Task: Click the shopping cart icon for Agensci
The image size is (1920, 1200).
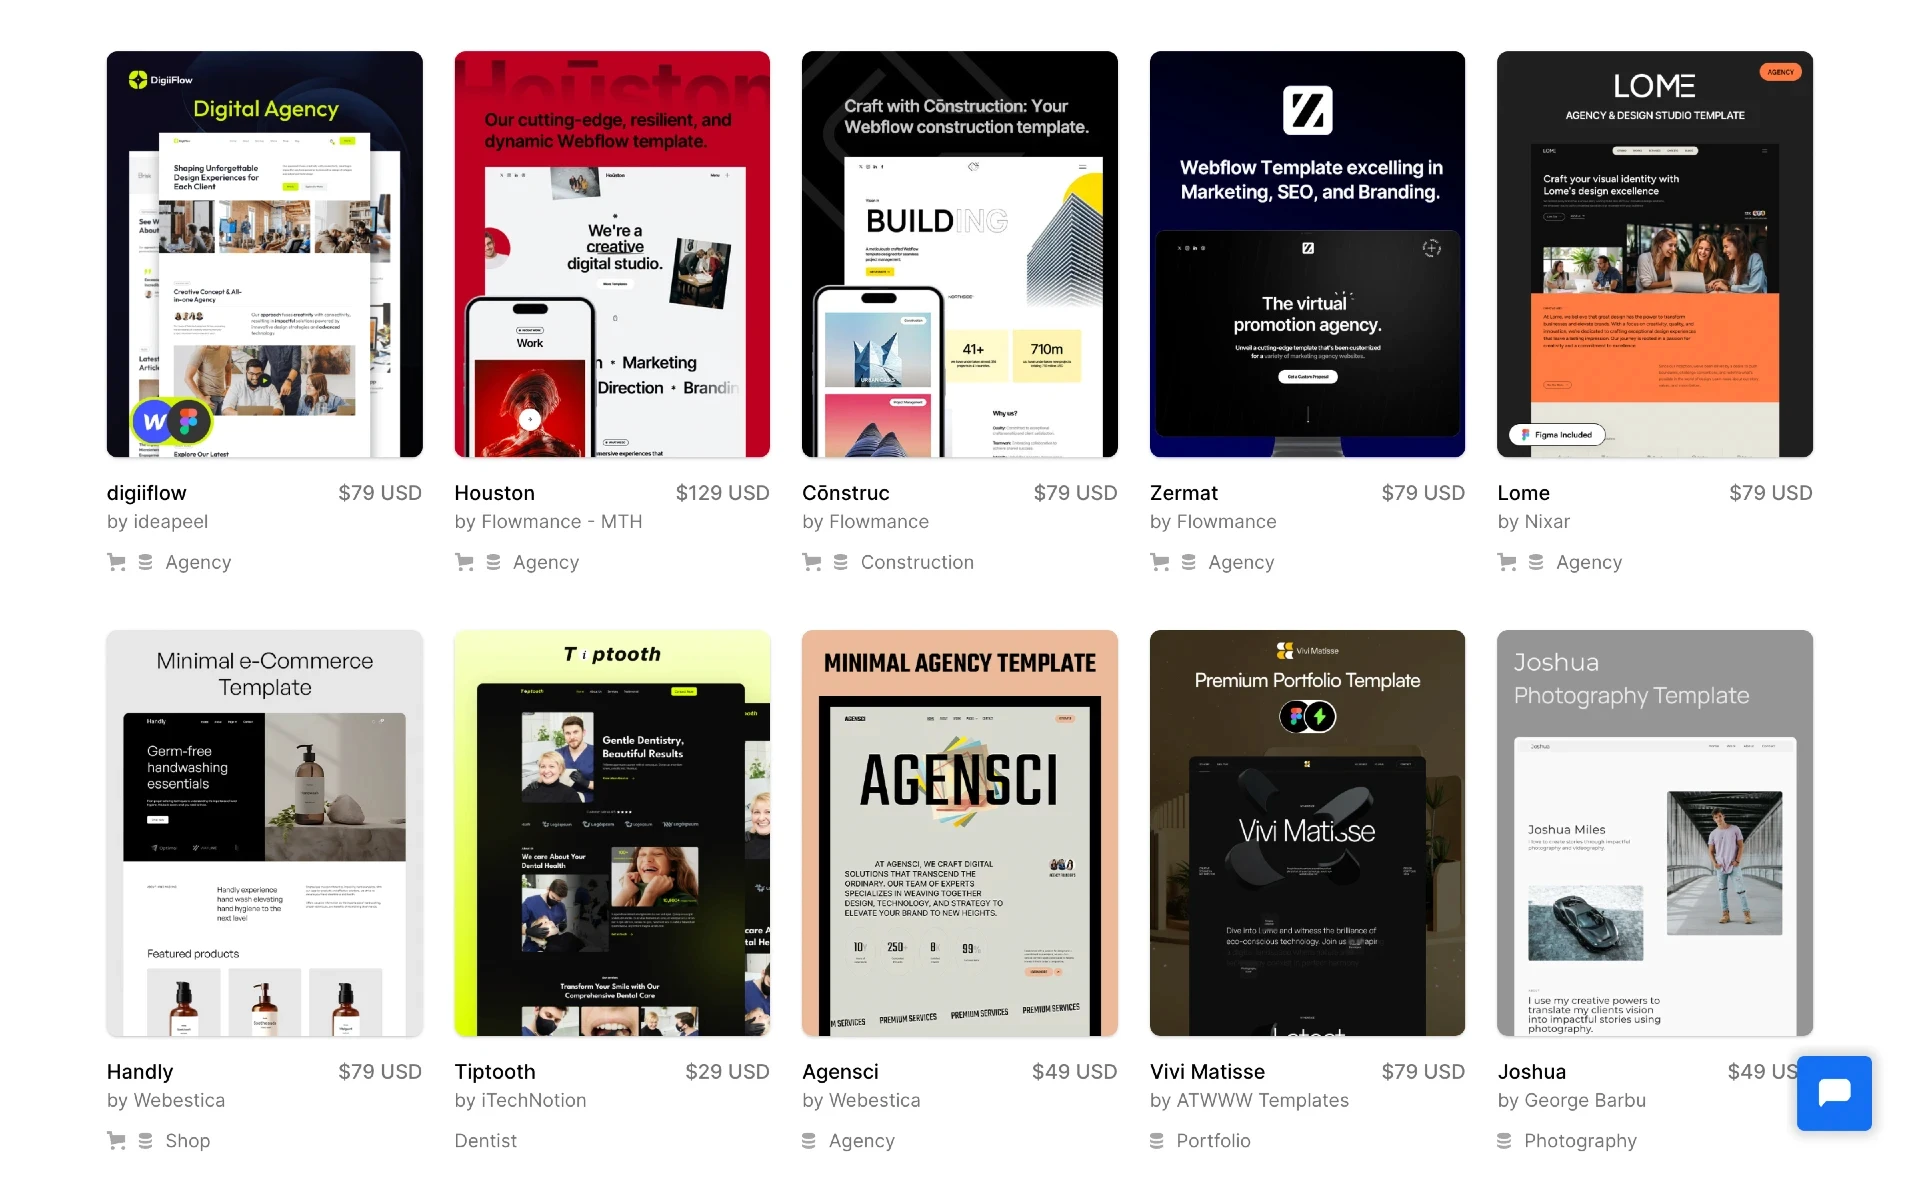Action: click(811, 1141)
